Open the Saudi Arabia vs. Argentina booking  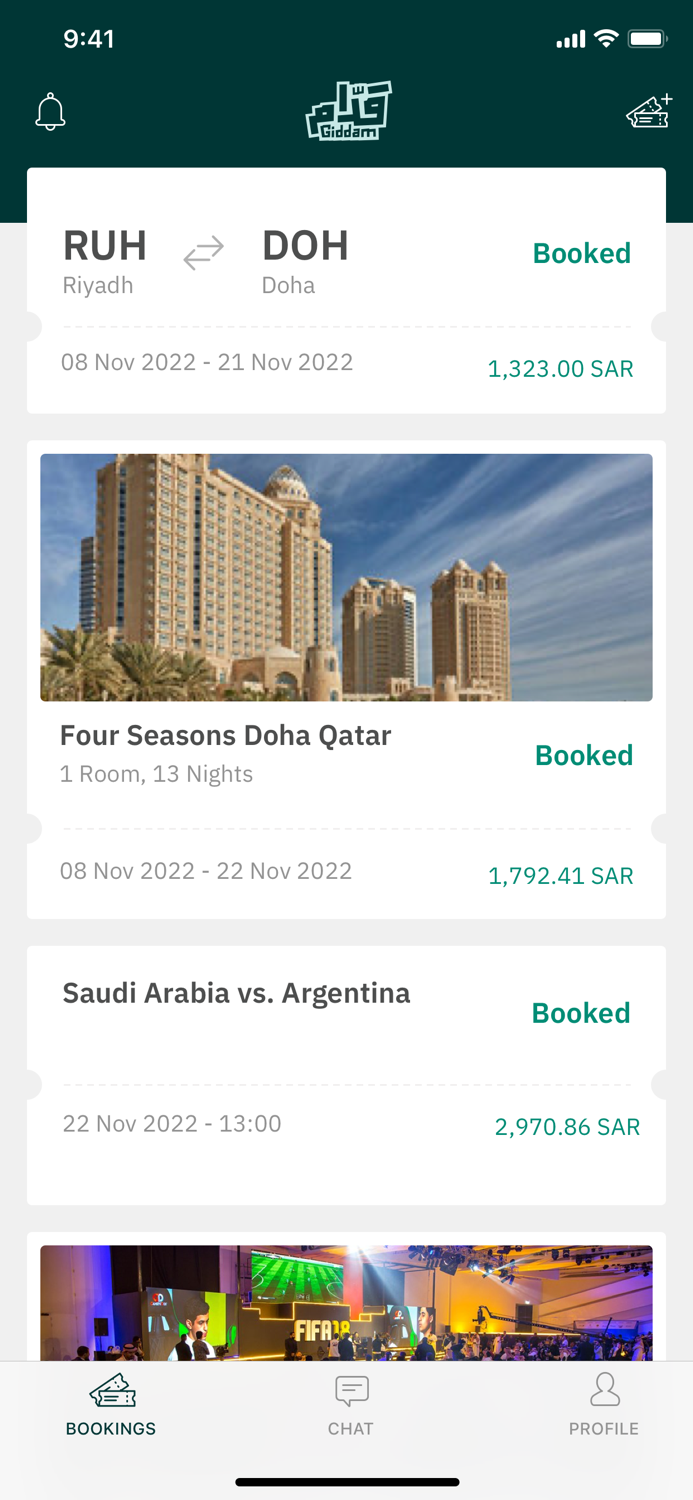click(236, 993)
